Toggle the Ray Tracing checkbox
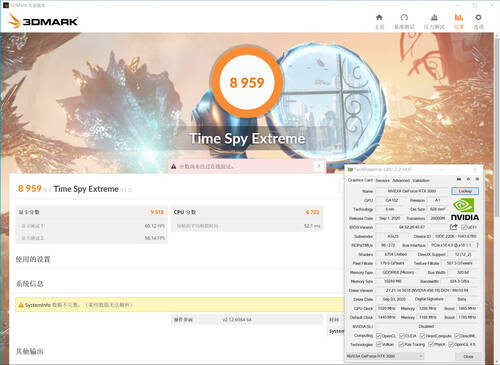 click(x=401, y=344)
